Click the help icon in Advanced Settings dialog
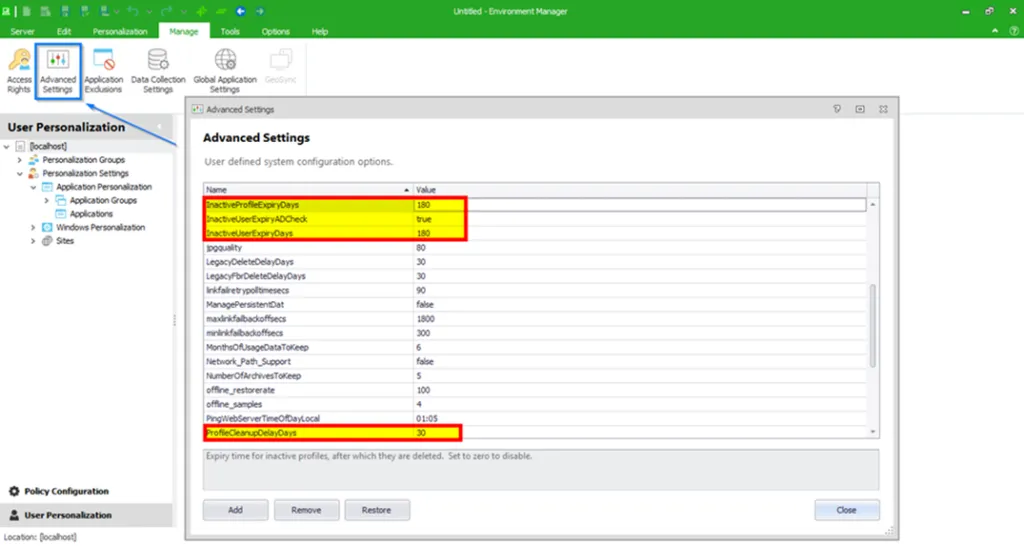The height and width of the screenshot is (546, 1024). coord(837,109)
